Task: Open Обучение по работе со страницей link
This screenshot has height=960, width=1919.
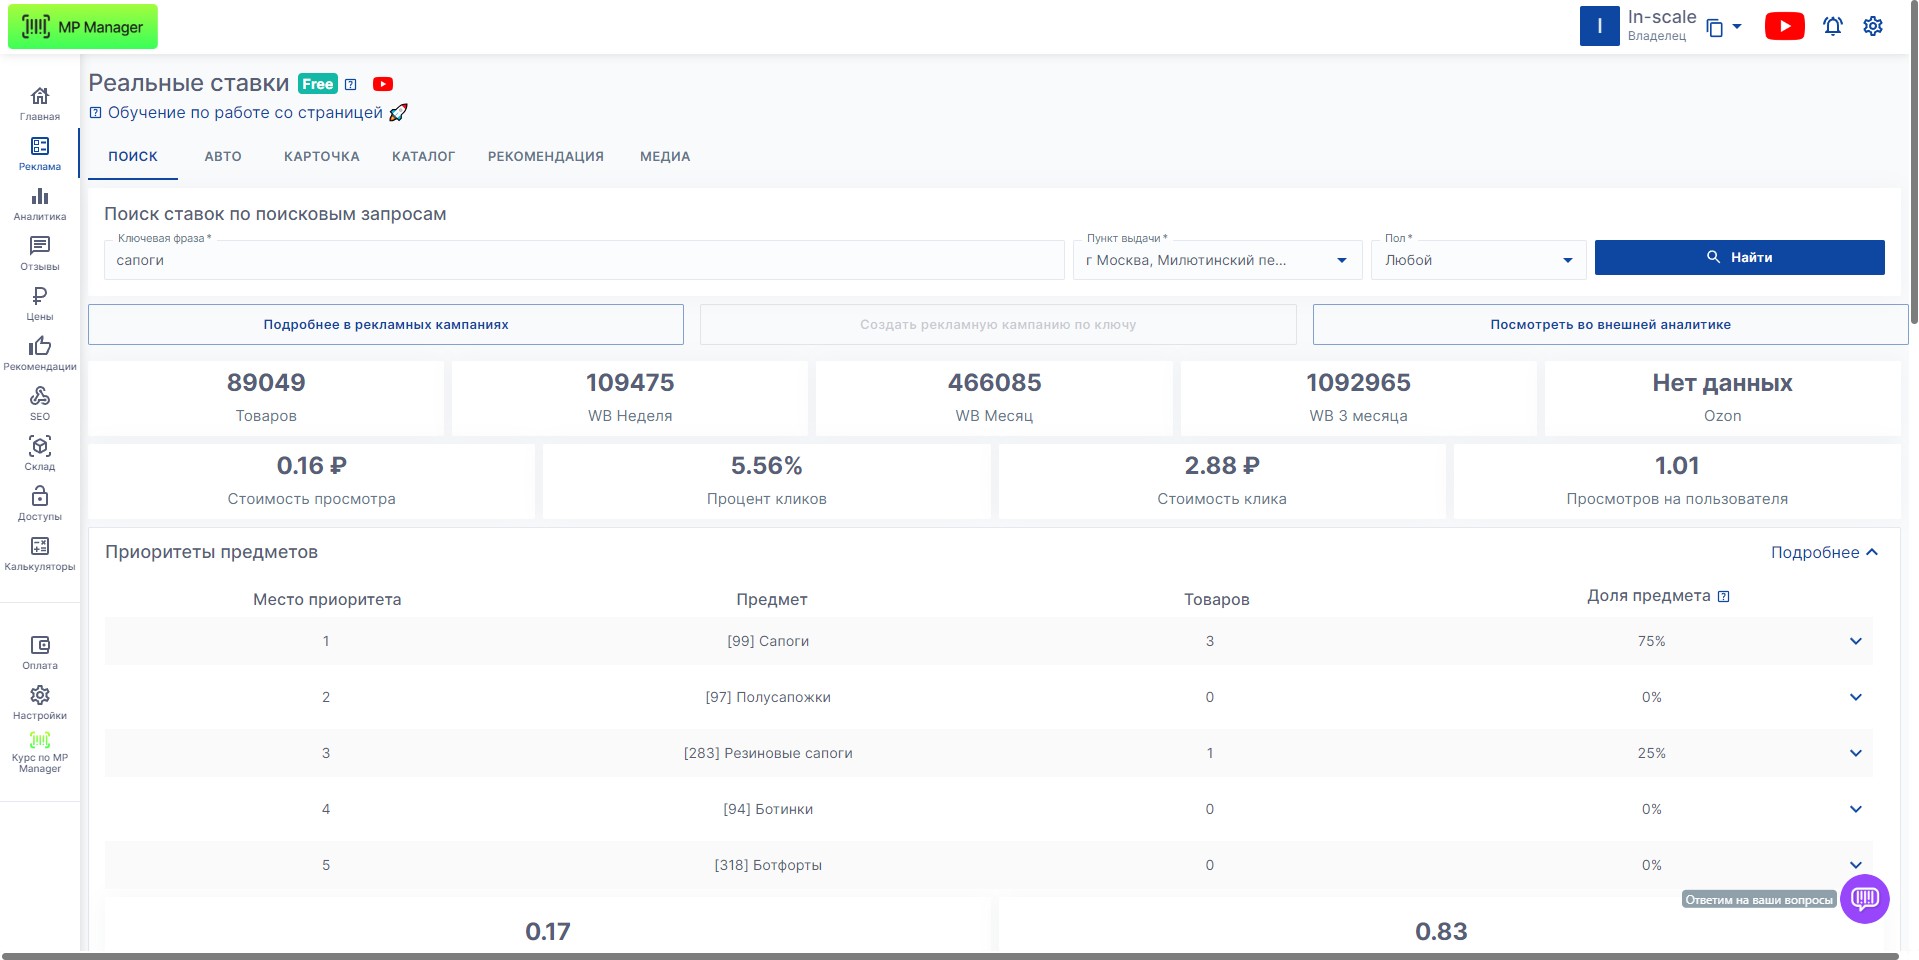Action: point(245,113)
